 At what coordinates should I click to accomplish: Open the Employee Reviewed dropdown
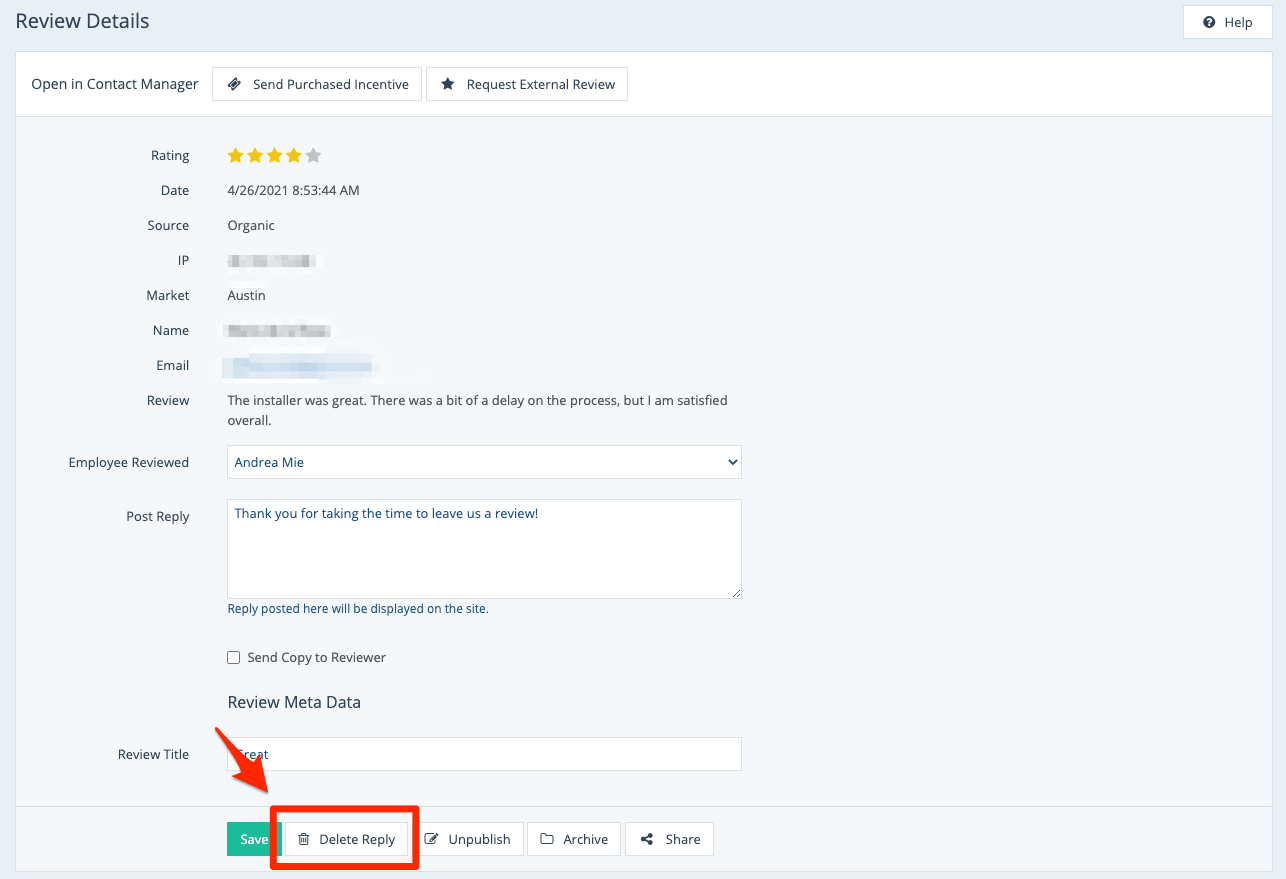pos(484,462)
